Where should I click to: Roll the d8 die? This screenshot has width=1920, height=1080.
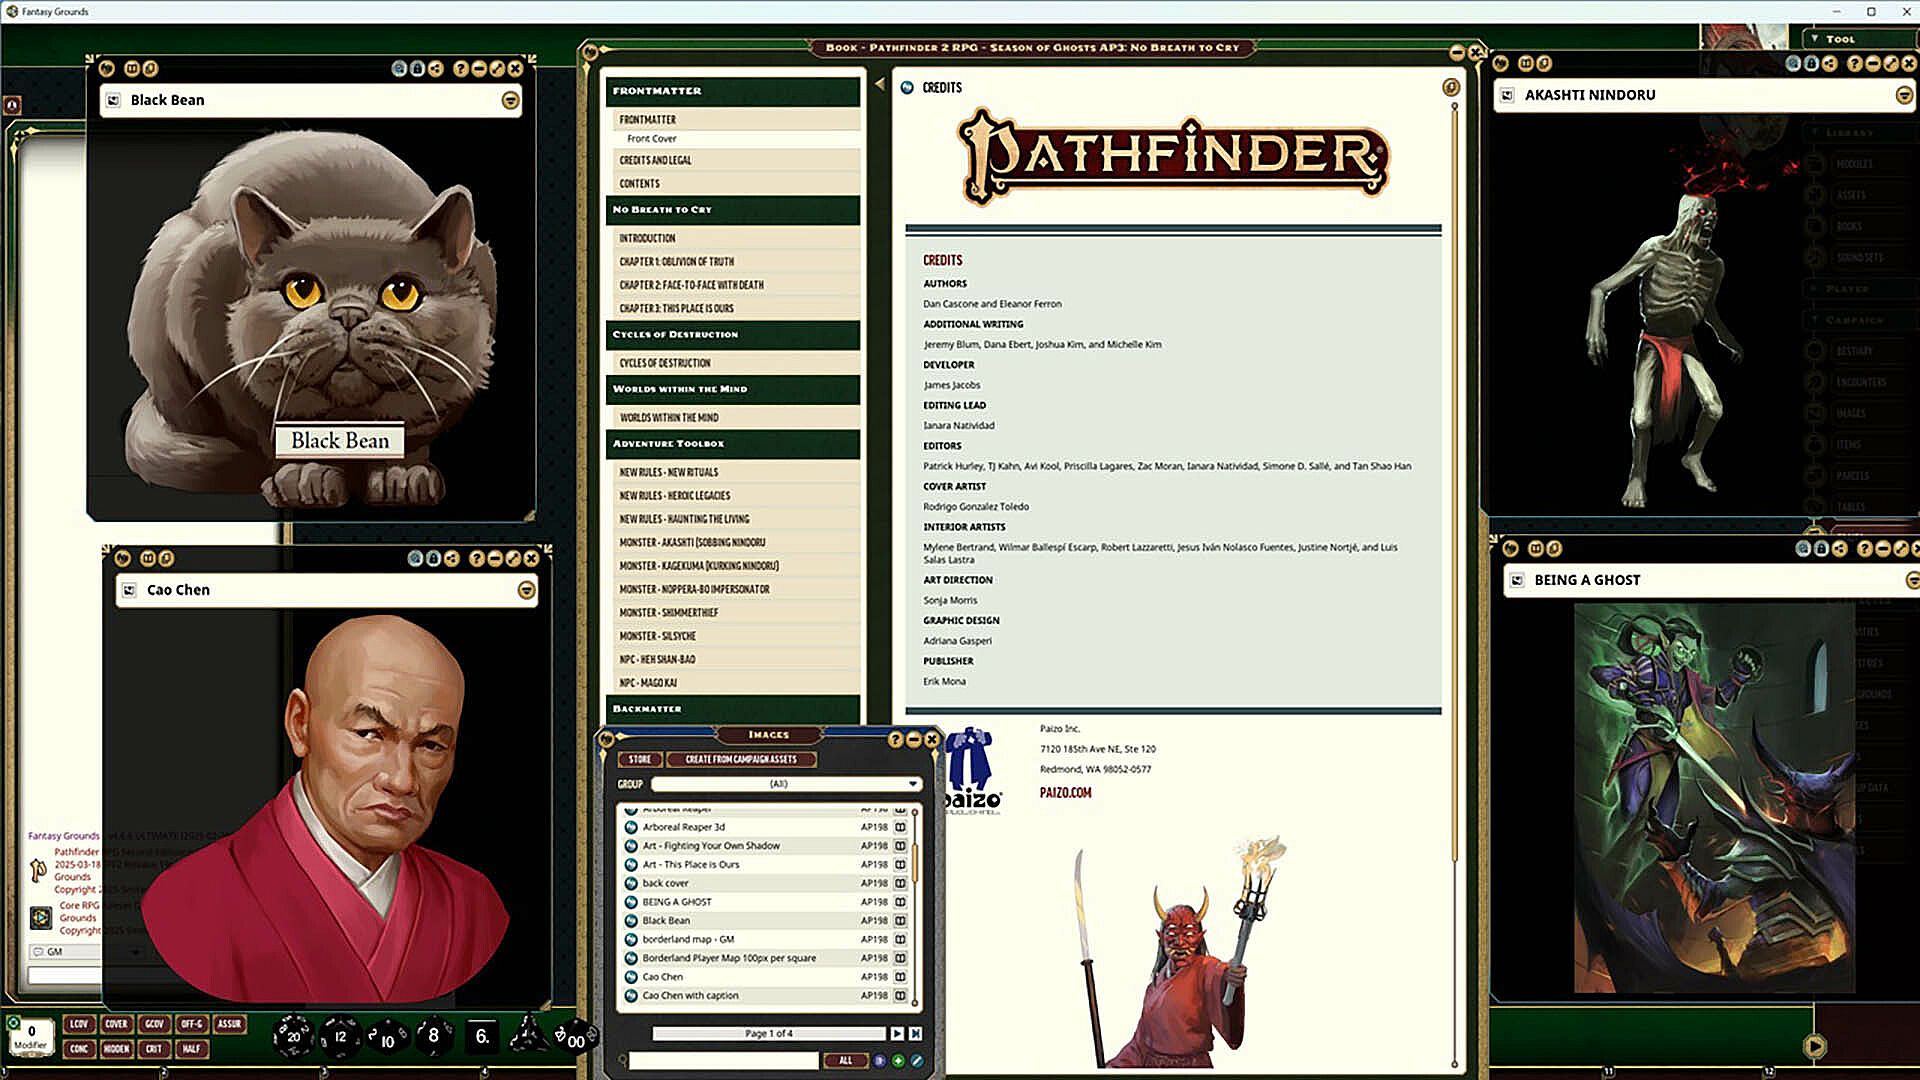433,1036
